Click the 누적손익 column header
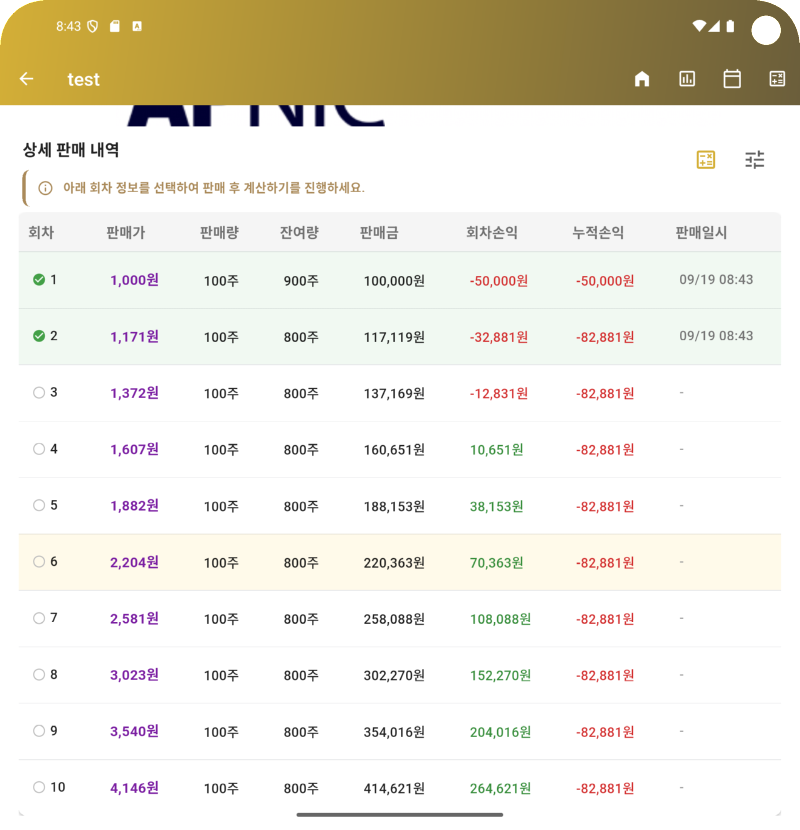 [x=598, y=233]
